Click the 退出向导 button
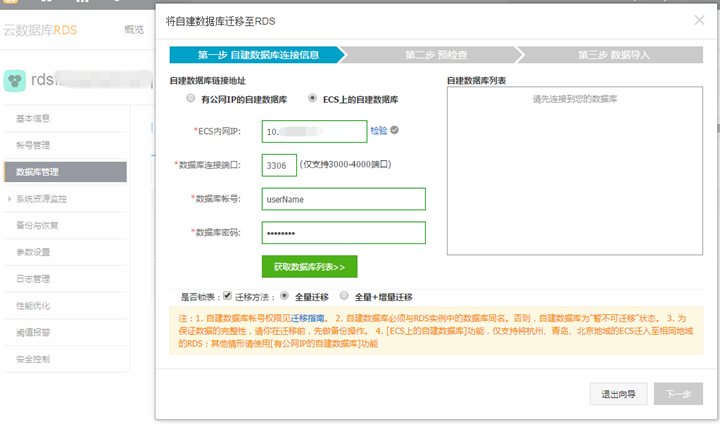Screen dimensions: 720x424 (619, 394)
